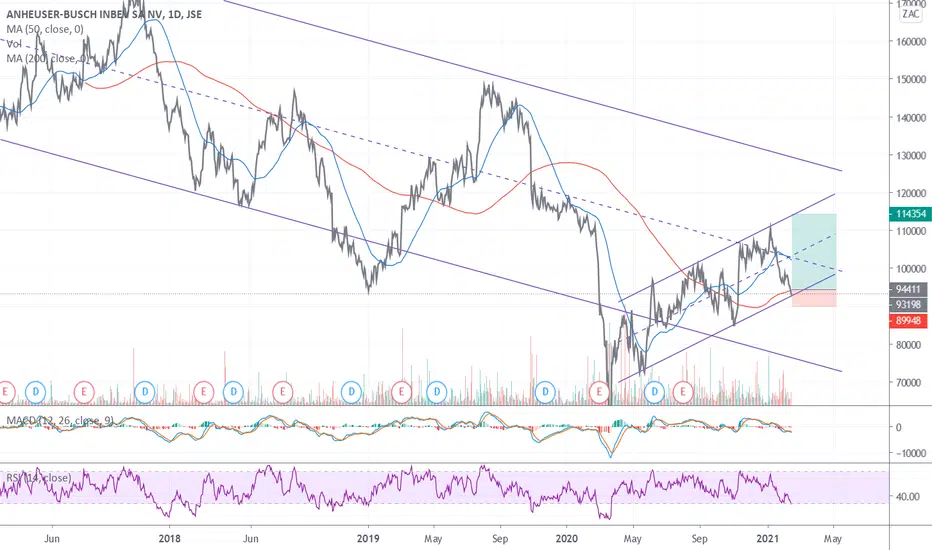Click the dividend marker just before the 2019 label
932x550 pixels.
pyautogui.click(x=352, y=392)
